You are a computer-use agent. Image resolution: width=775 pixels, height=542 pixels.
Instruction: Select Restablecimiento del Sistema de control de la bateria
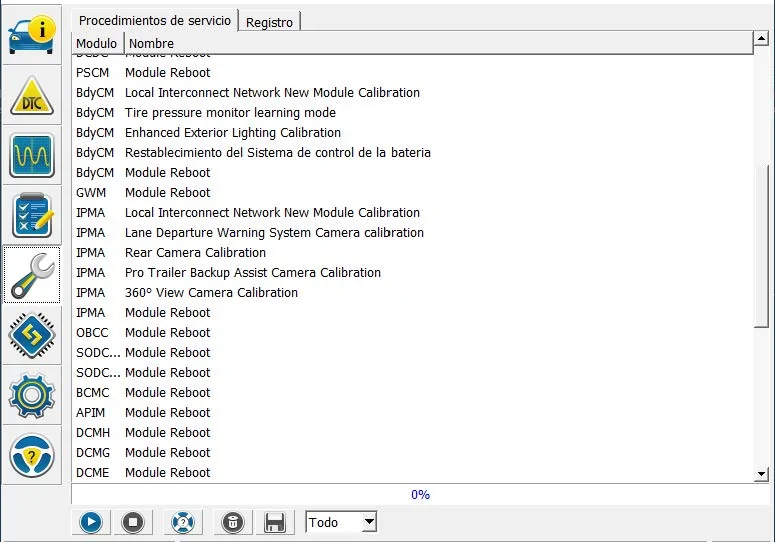(413, 153)
